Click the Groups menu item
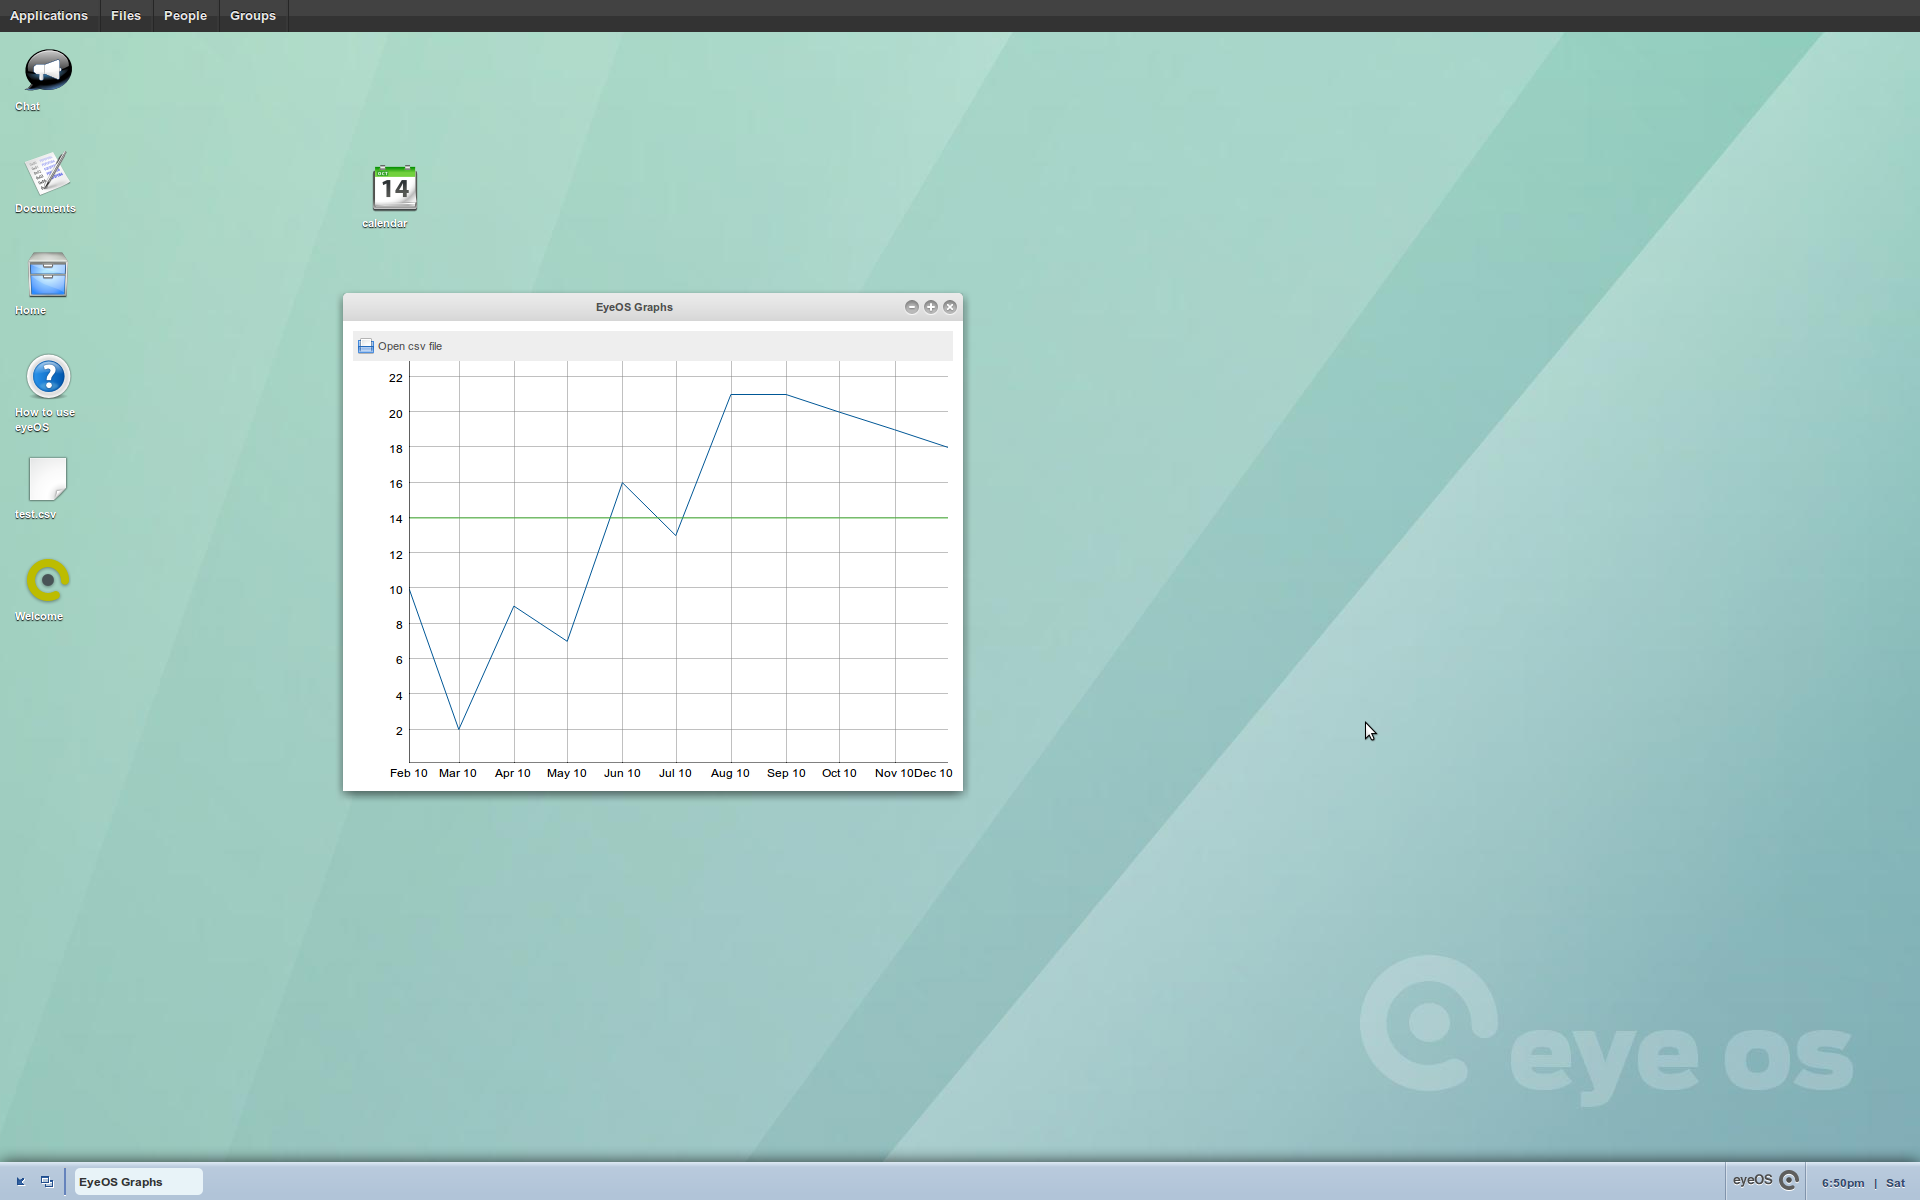The height and width of the screenshot is (1200, 1920). [252, 15]
